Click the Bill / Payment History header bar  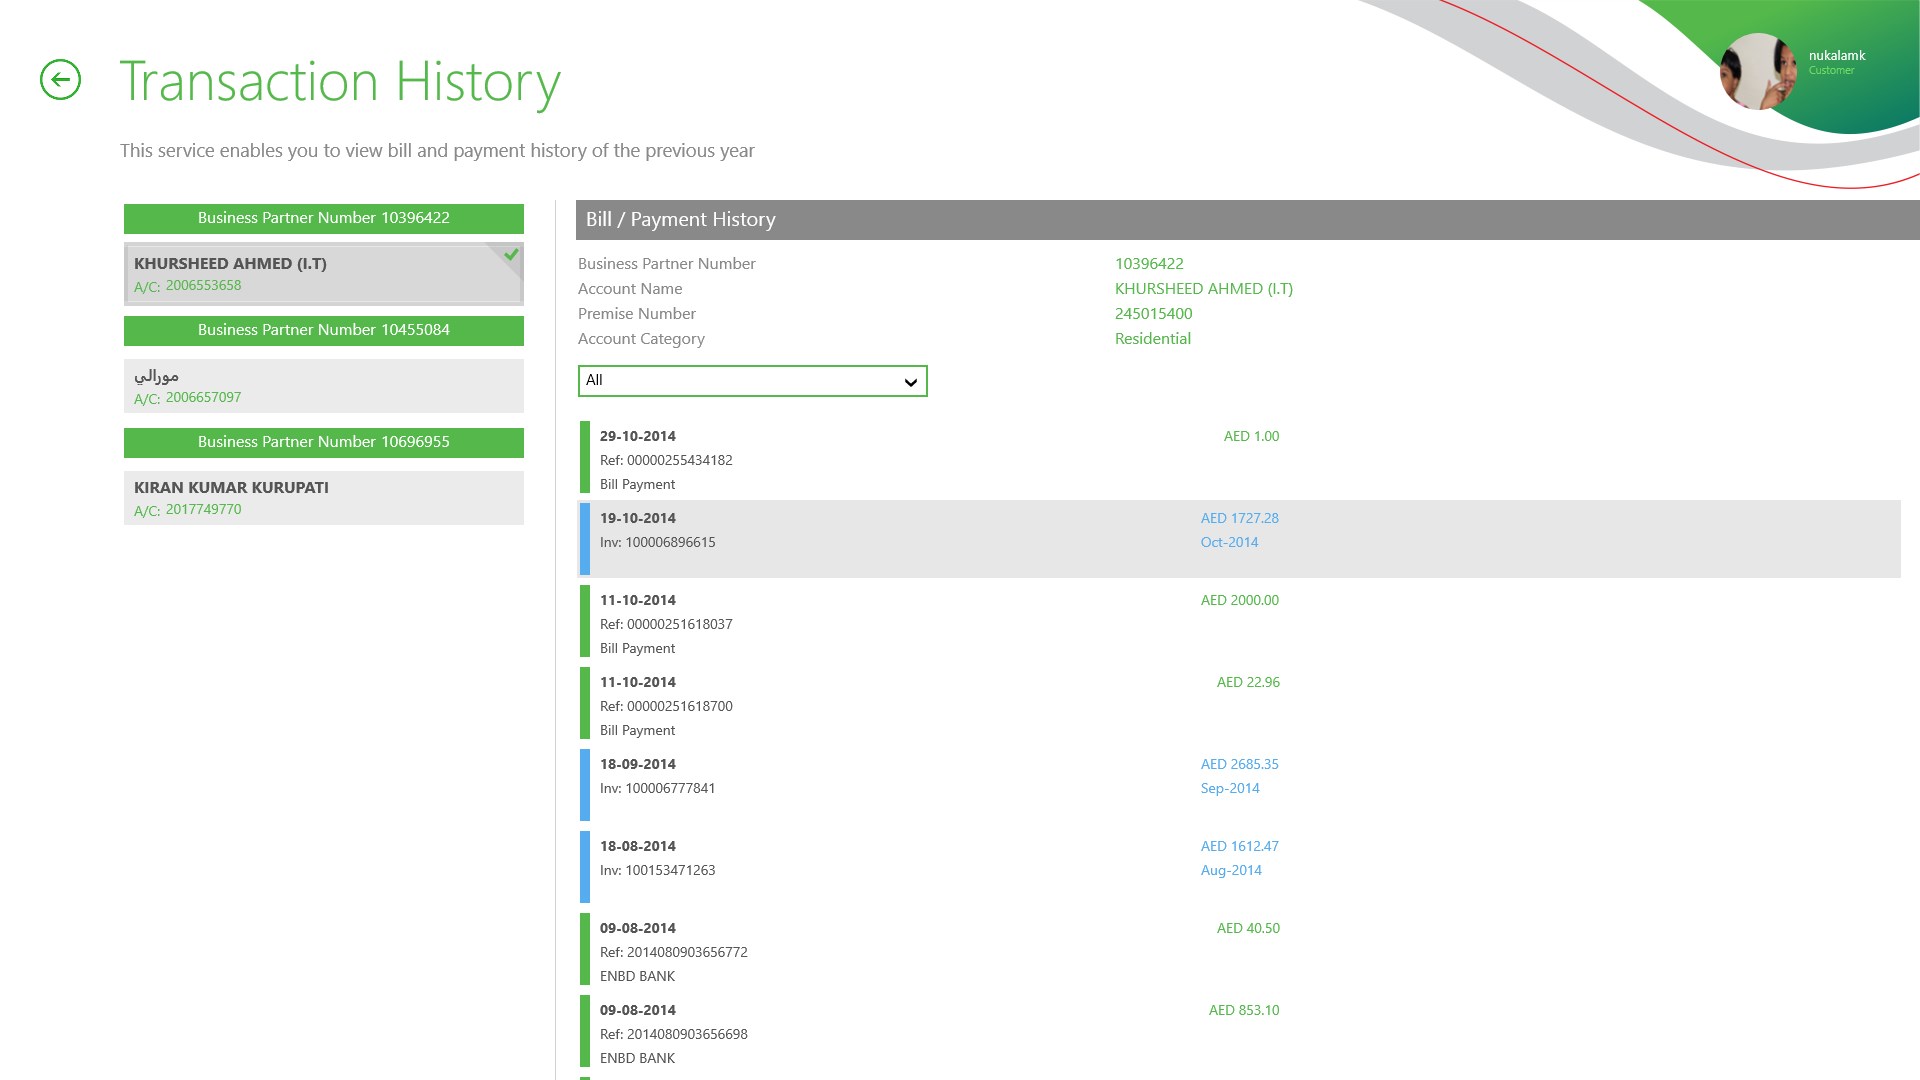pyautogui.click(x=1246, y=220)
